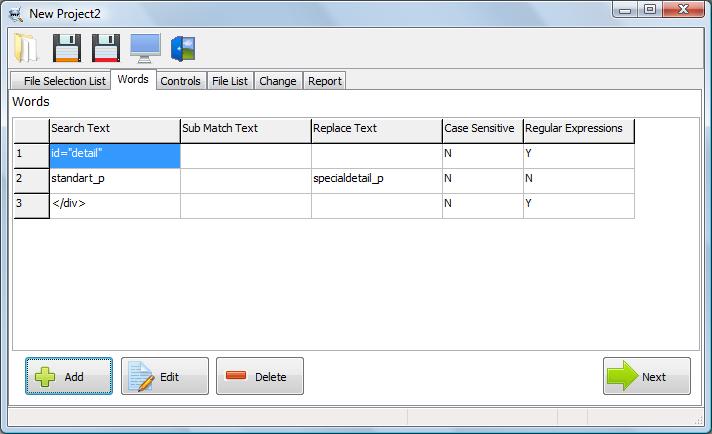The width and height of the screenshot is (712, 434).
Task: Click the specialdetail_p replace text cell
Action: point(376,180)
